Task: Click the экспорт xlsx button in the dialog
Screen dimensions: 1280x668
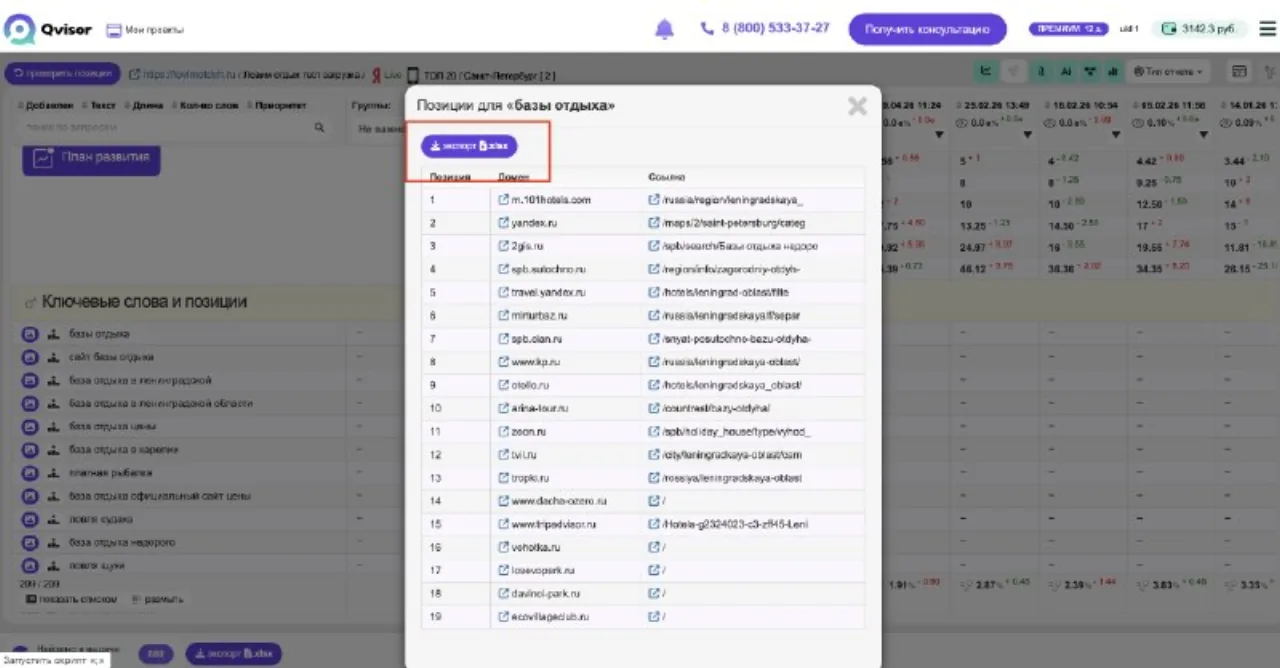Action: 469,146
